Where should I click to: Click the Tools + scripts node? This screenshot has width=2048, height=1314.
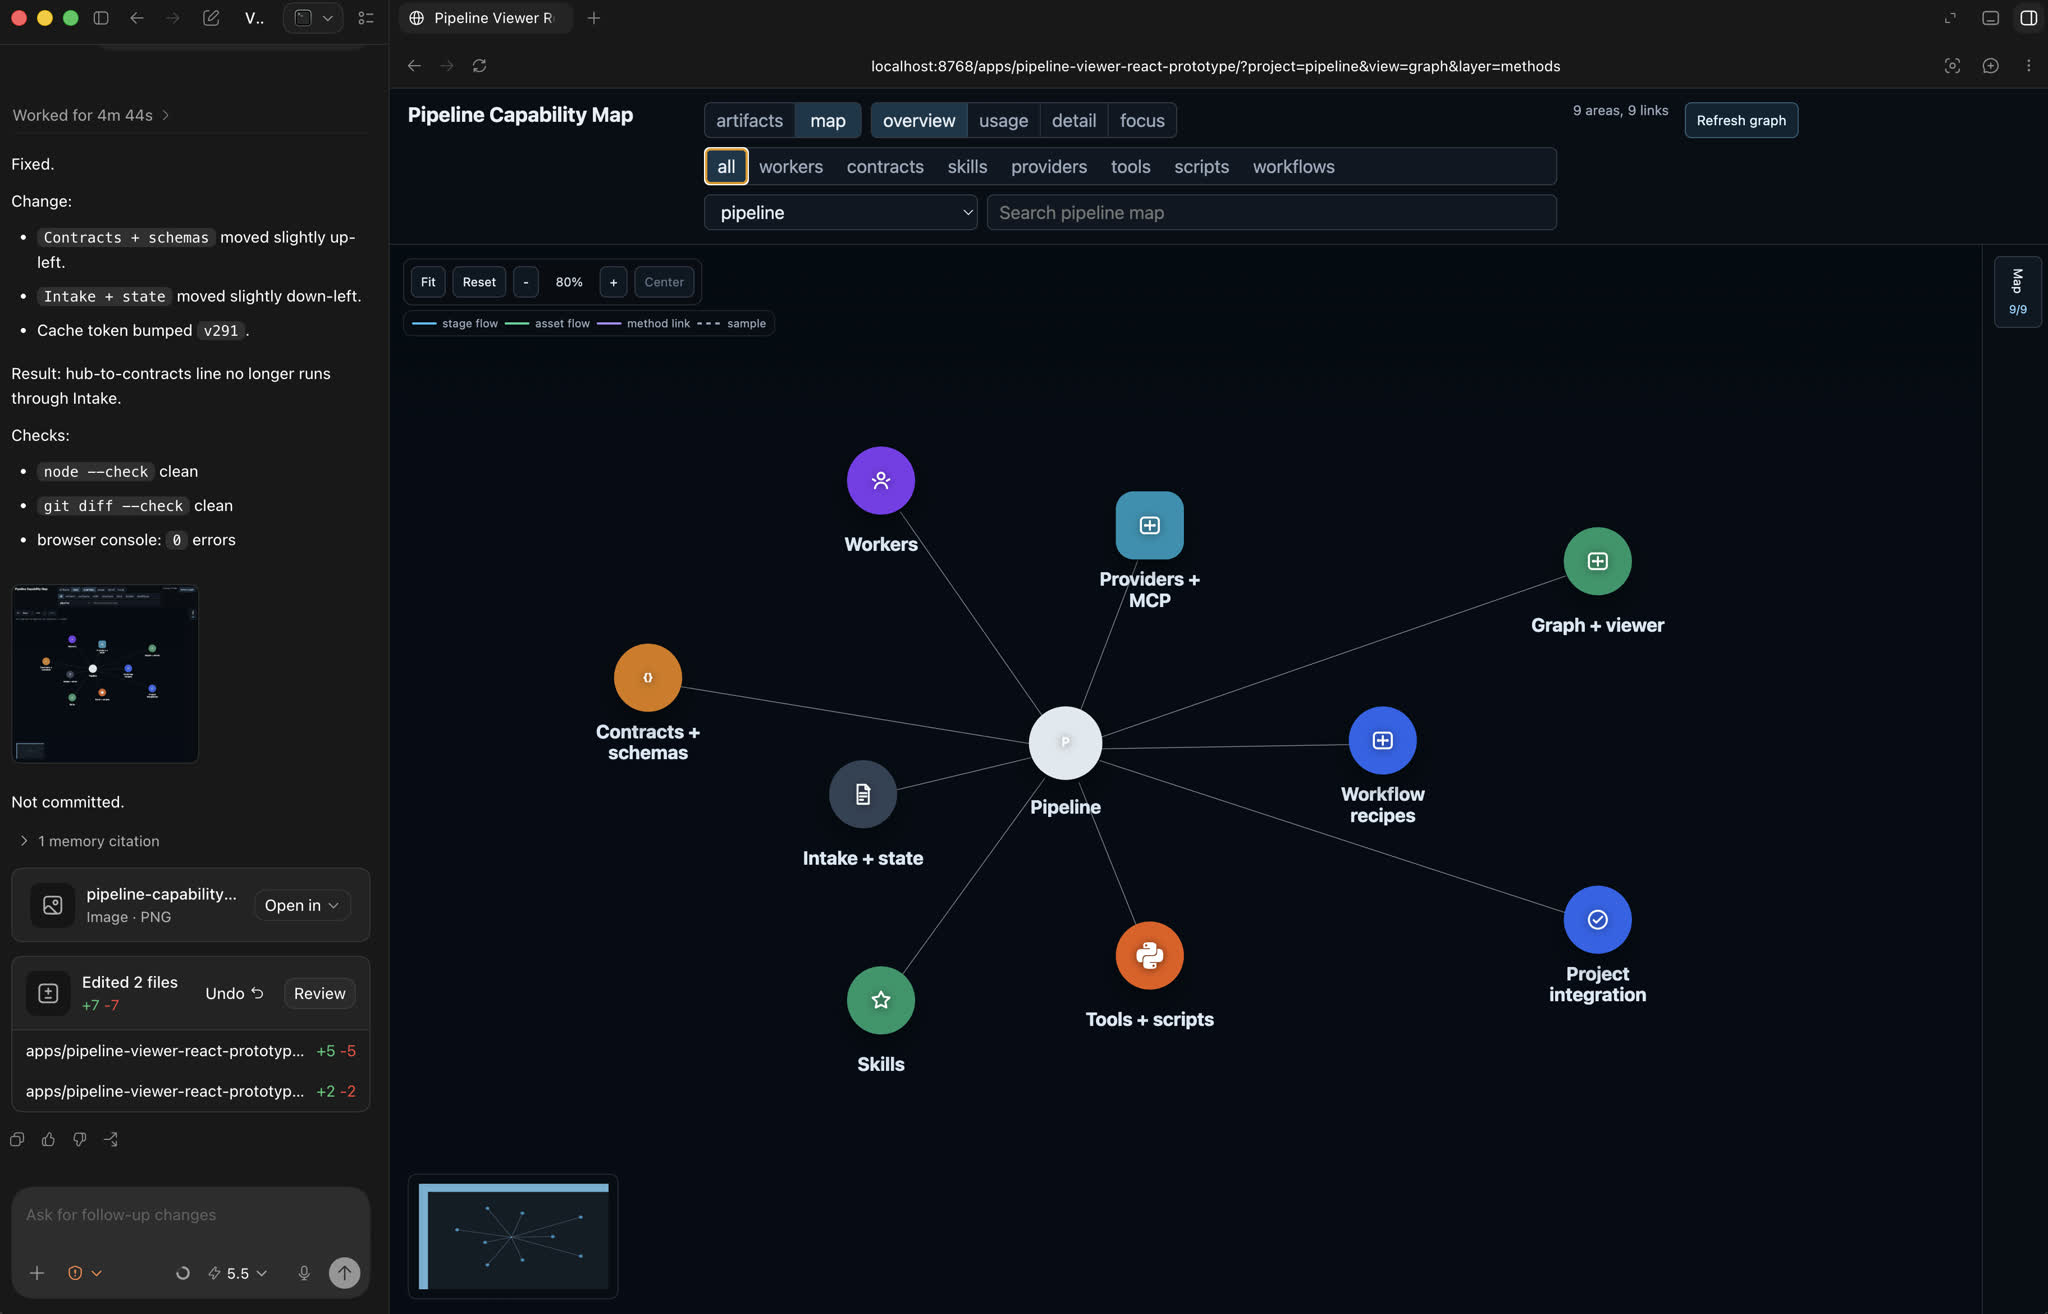pyautogui.click(x=1149, y=955)
